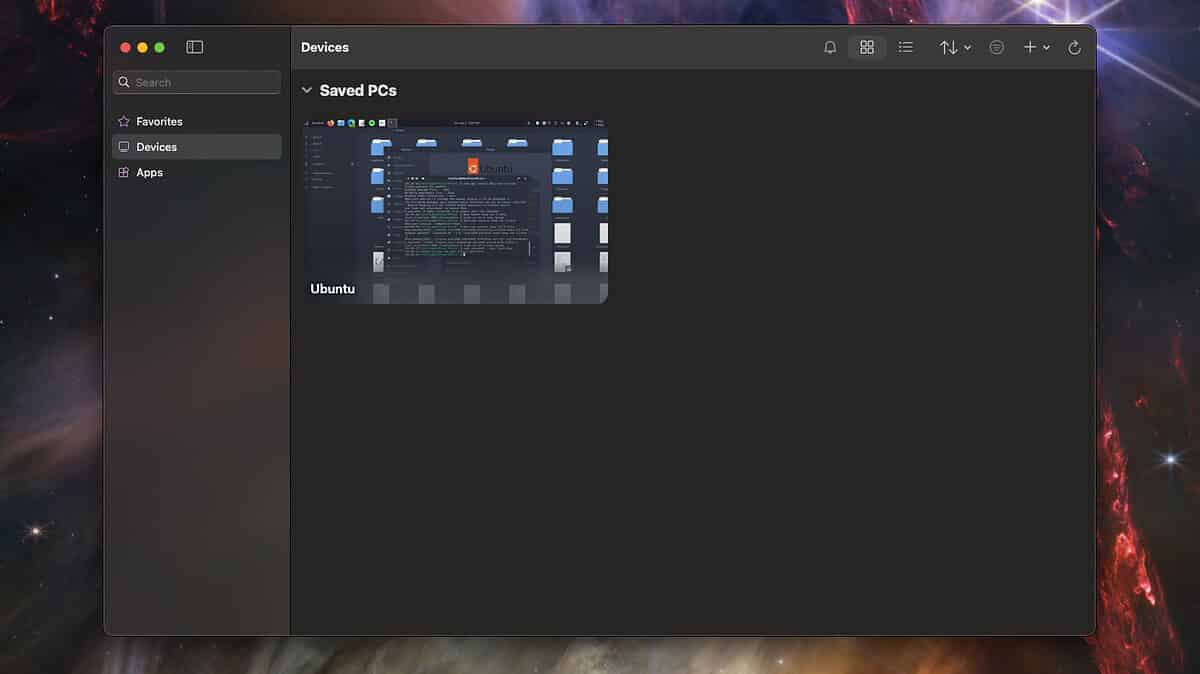
Task: Click the Favorites star icon in sidebar
Action: [x=124, y=121]
